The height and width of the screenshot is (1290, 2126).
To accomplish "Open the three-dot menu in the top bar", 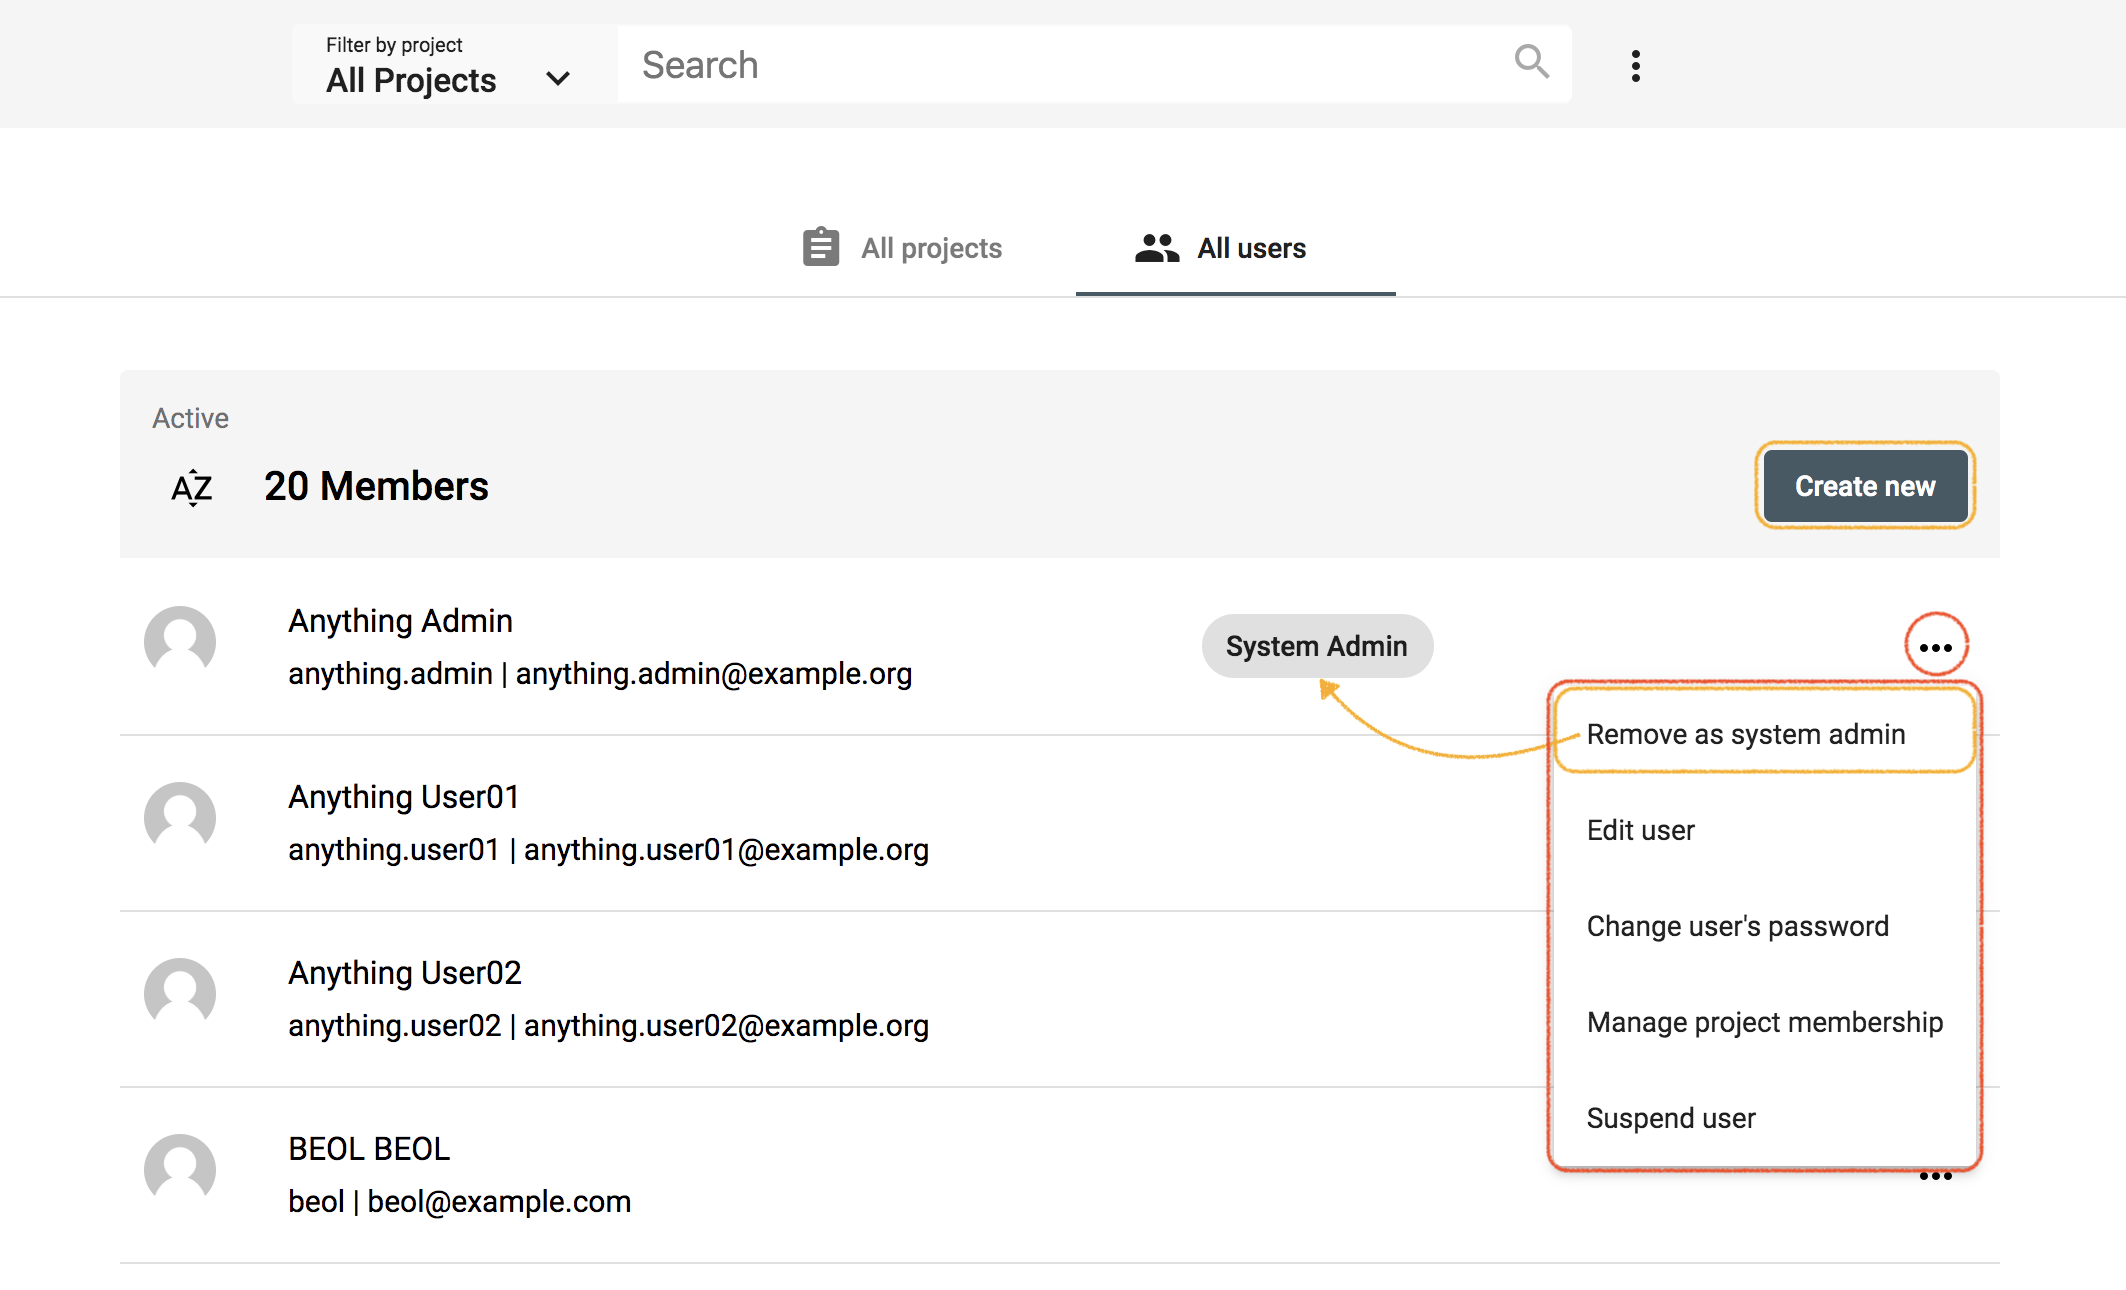I will [1636, 65].
